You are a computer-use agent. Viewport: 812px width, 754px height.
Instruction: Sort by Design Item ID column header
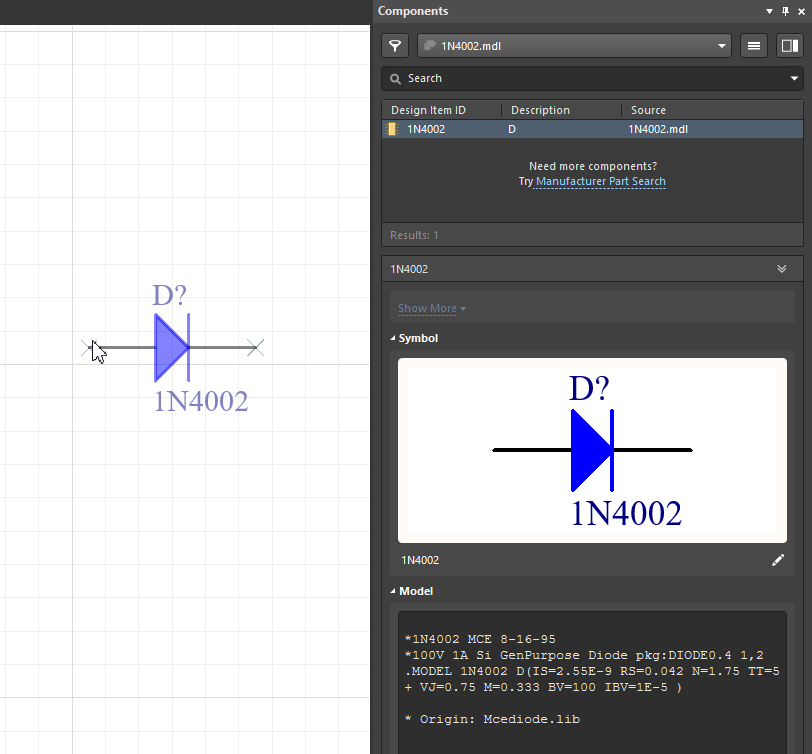coord(428,110)
